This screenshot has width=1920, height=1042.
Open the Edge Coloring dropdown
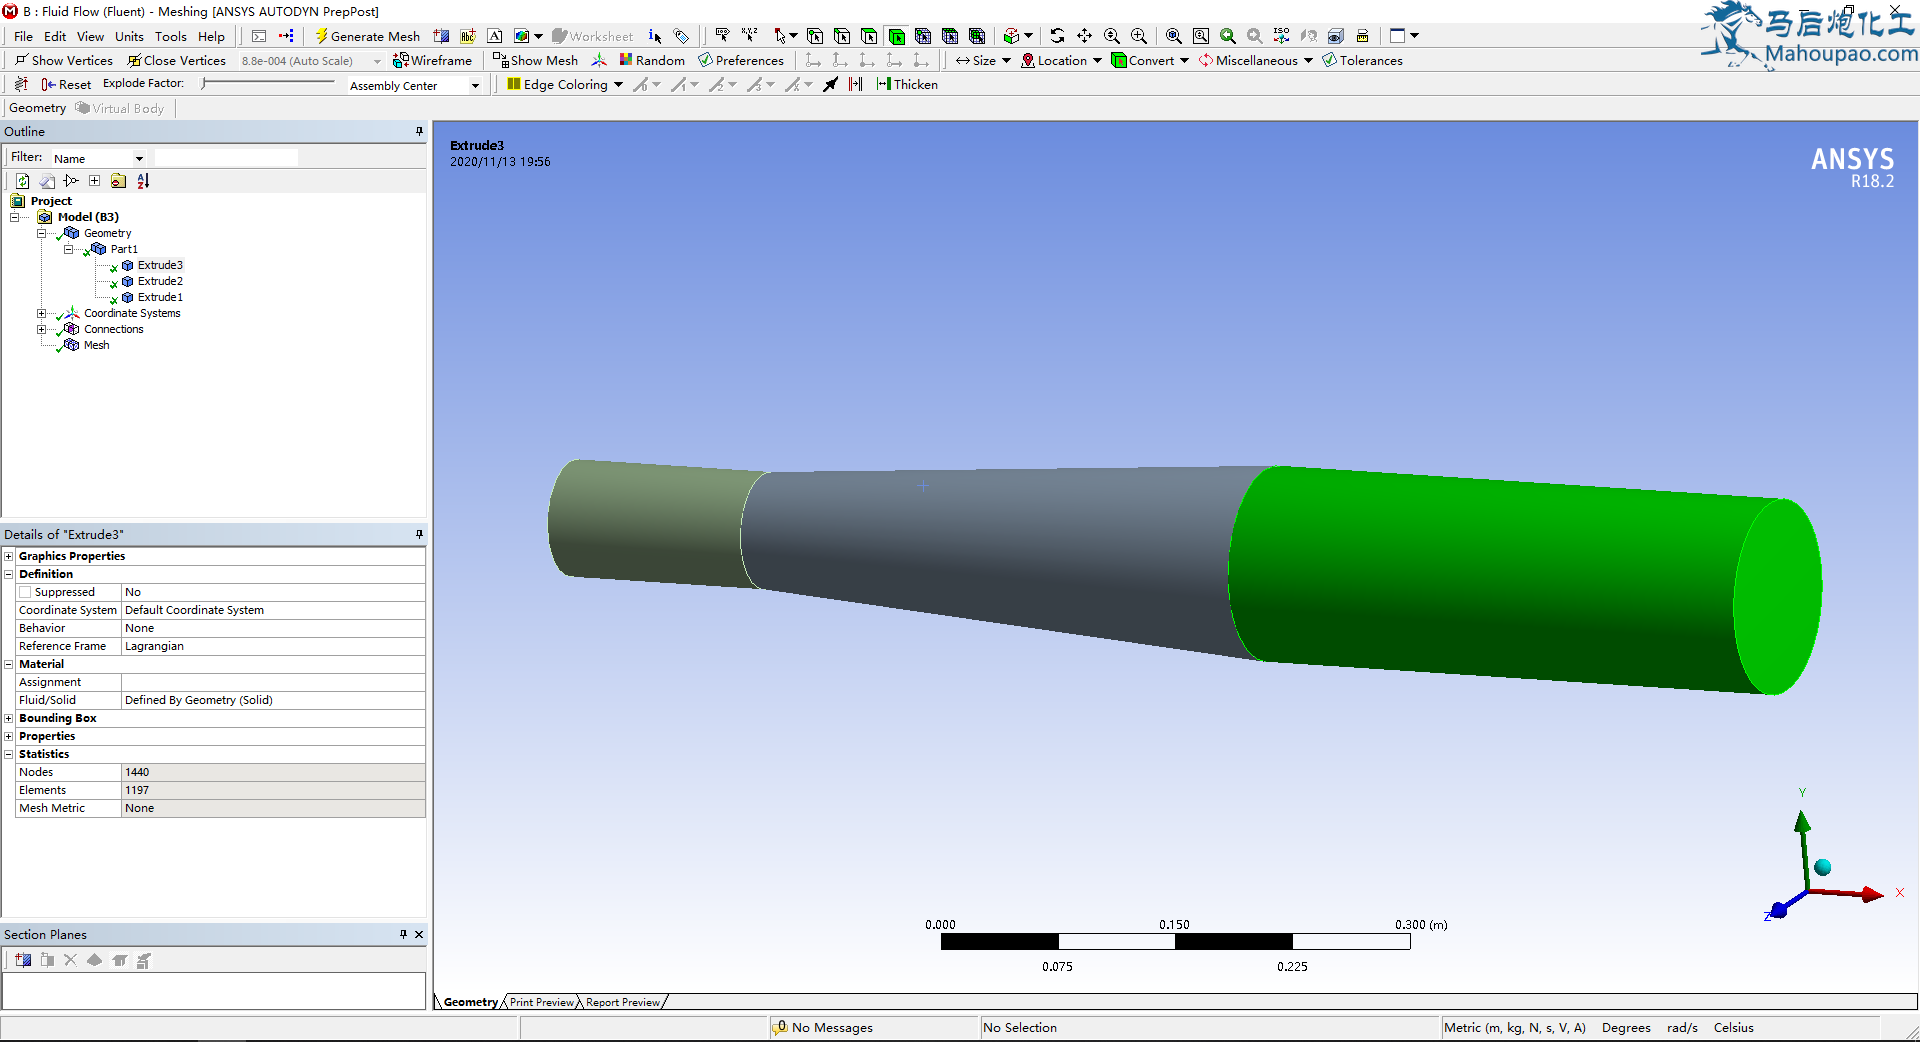pos(565,84)
